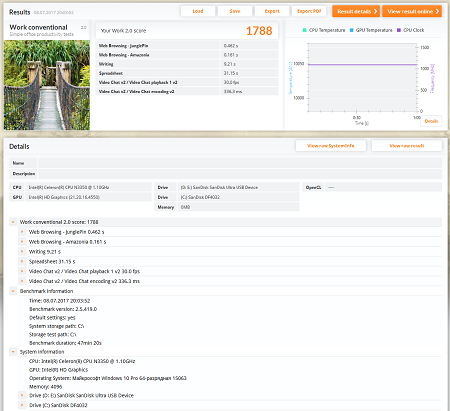
Task: Expand Web Browsing - JunglePin tree row
Action: click(x=22, y=232)
